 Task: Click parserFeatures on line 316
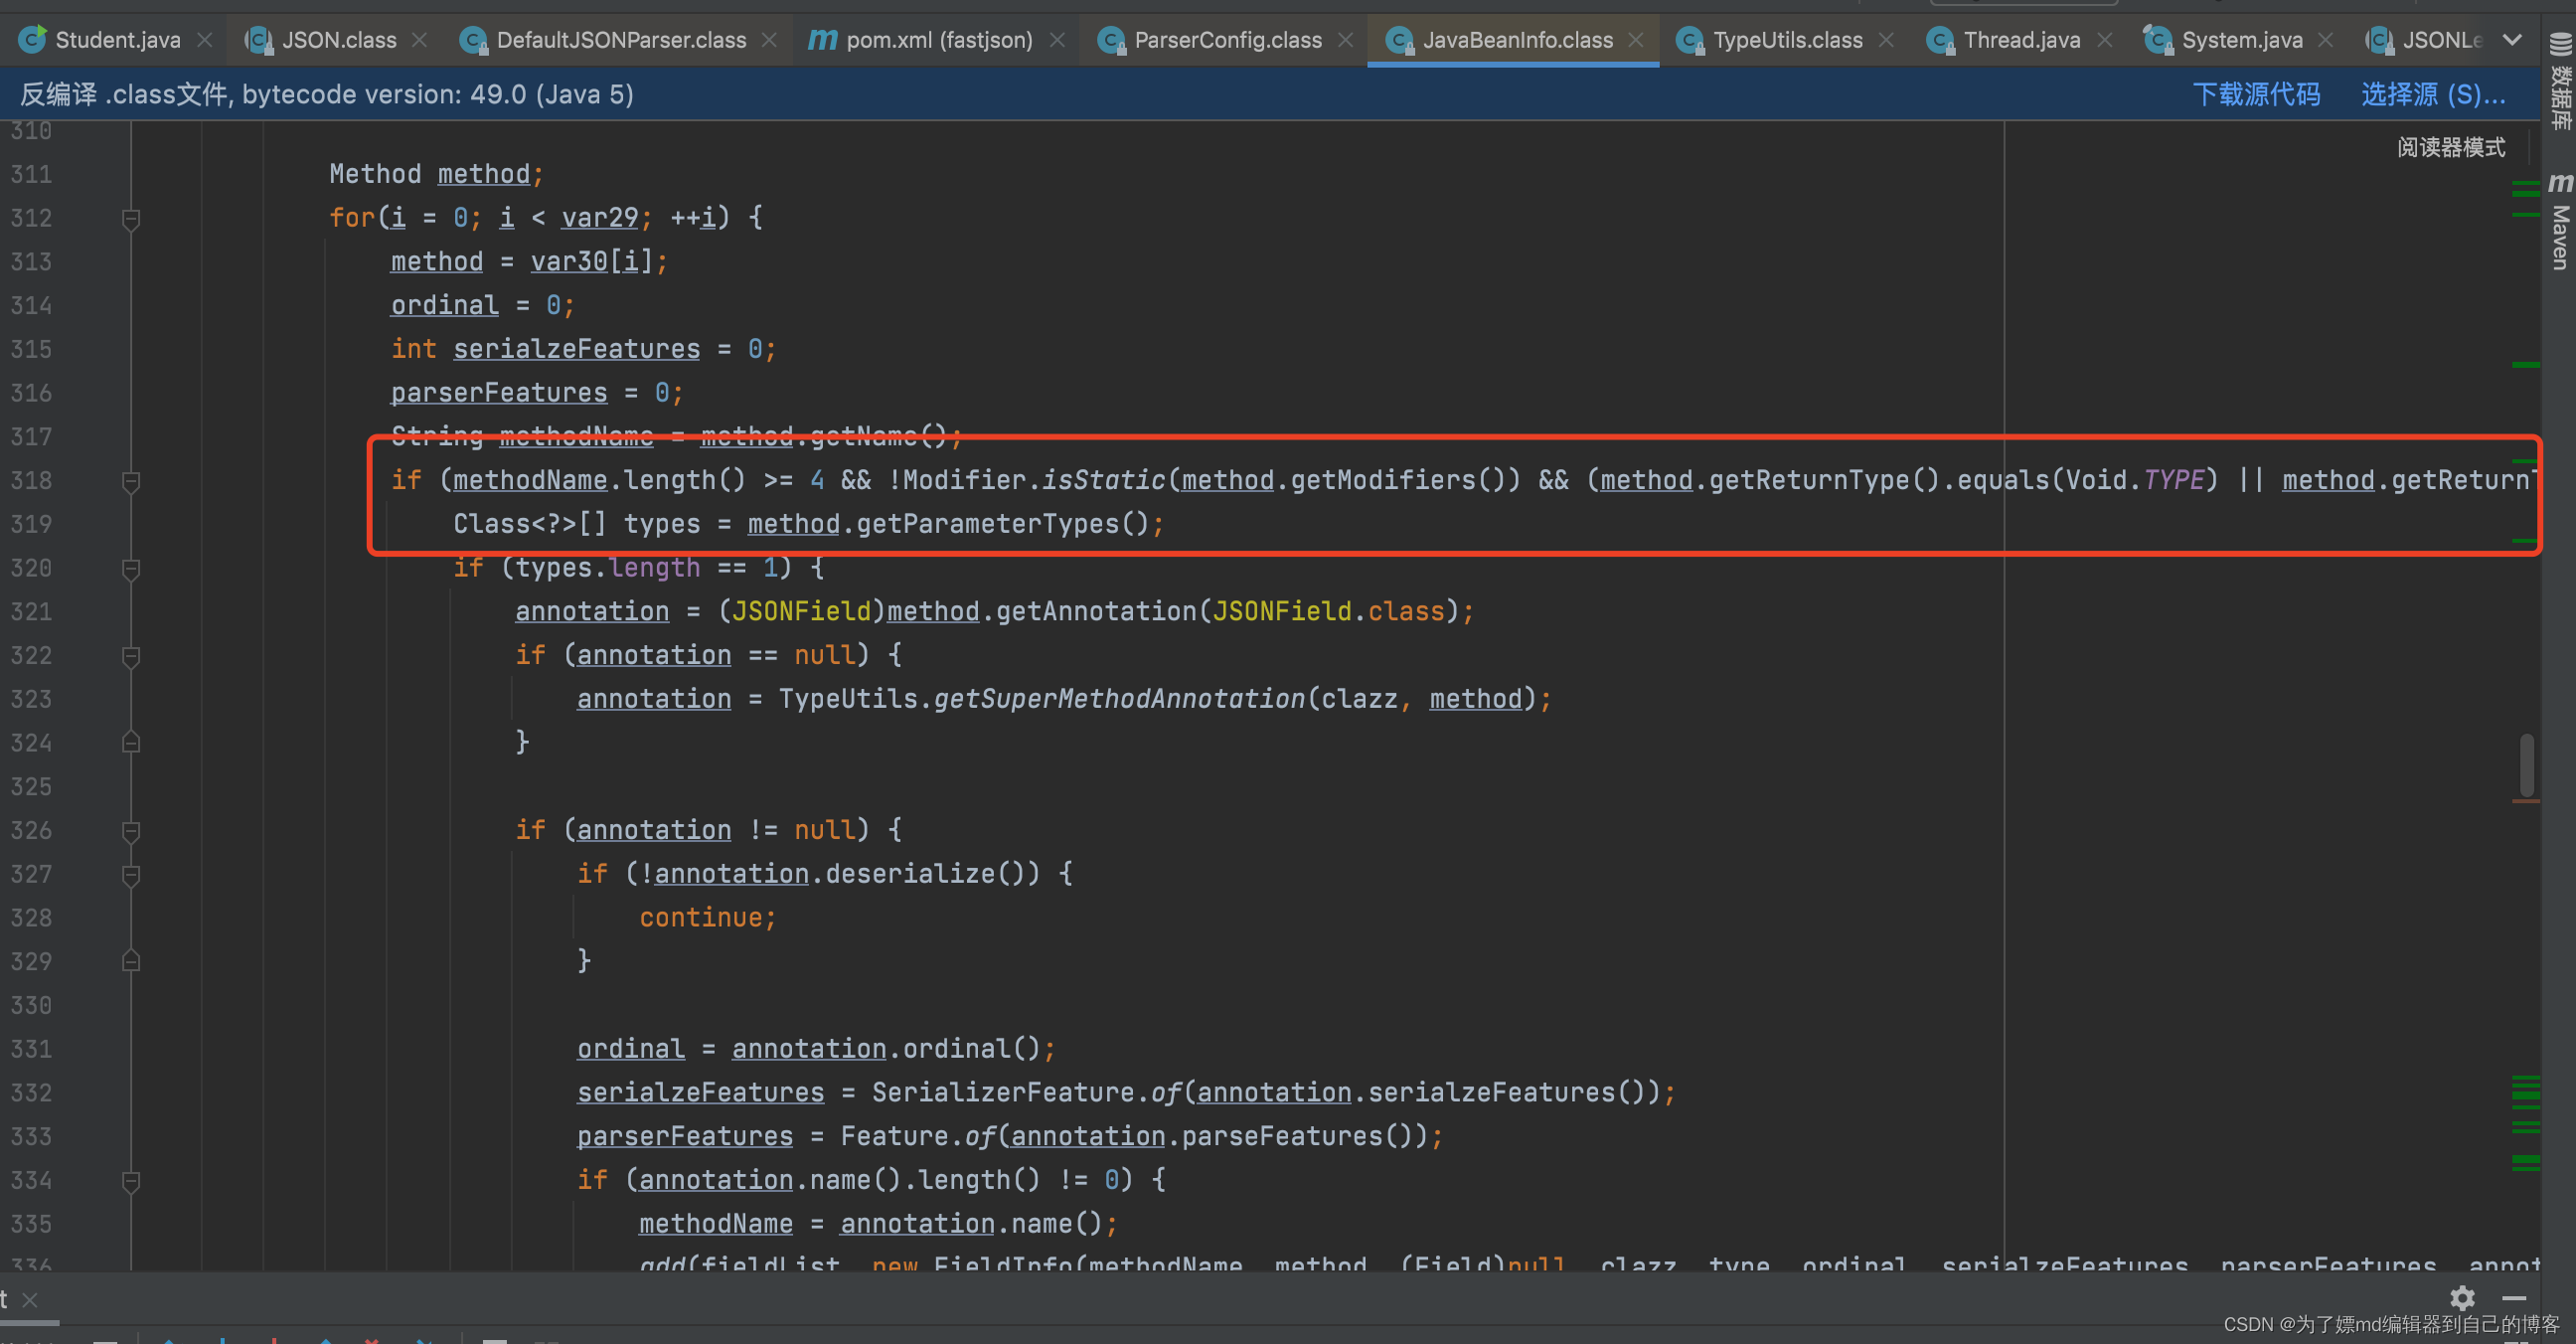[x=499, y=393]
